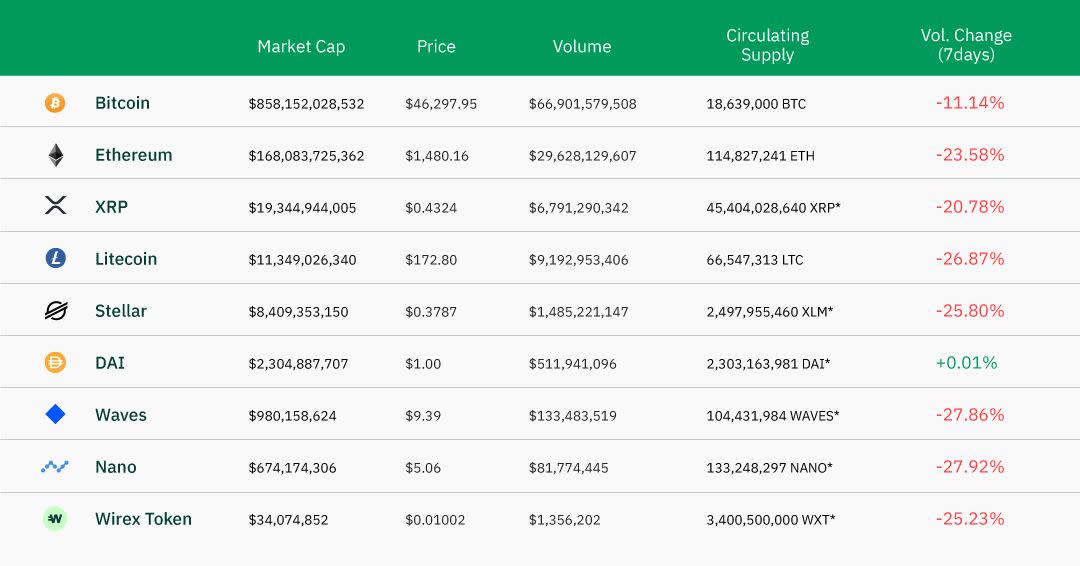The height and width of the screenshot is (566, 1080).
Task: Click the green +0.01% DAI change
Action: coord(966,362)
